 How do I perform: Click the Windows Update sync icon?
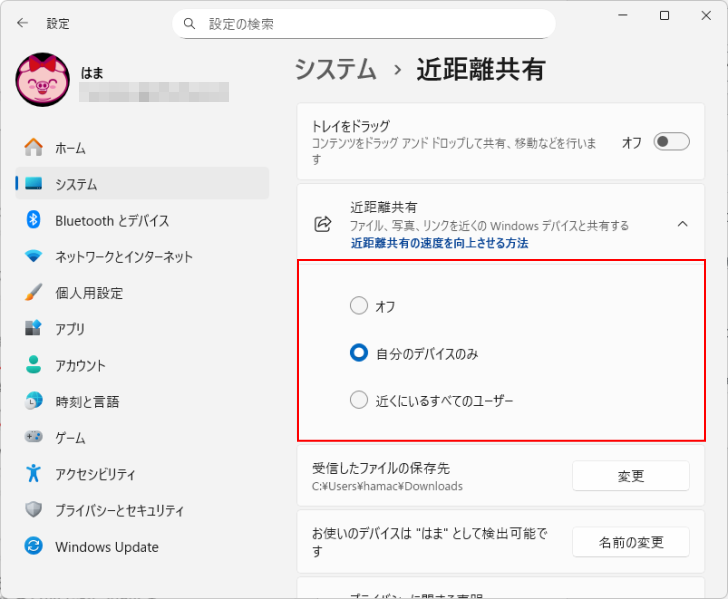pyautogui.click(x=33, y=546)
